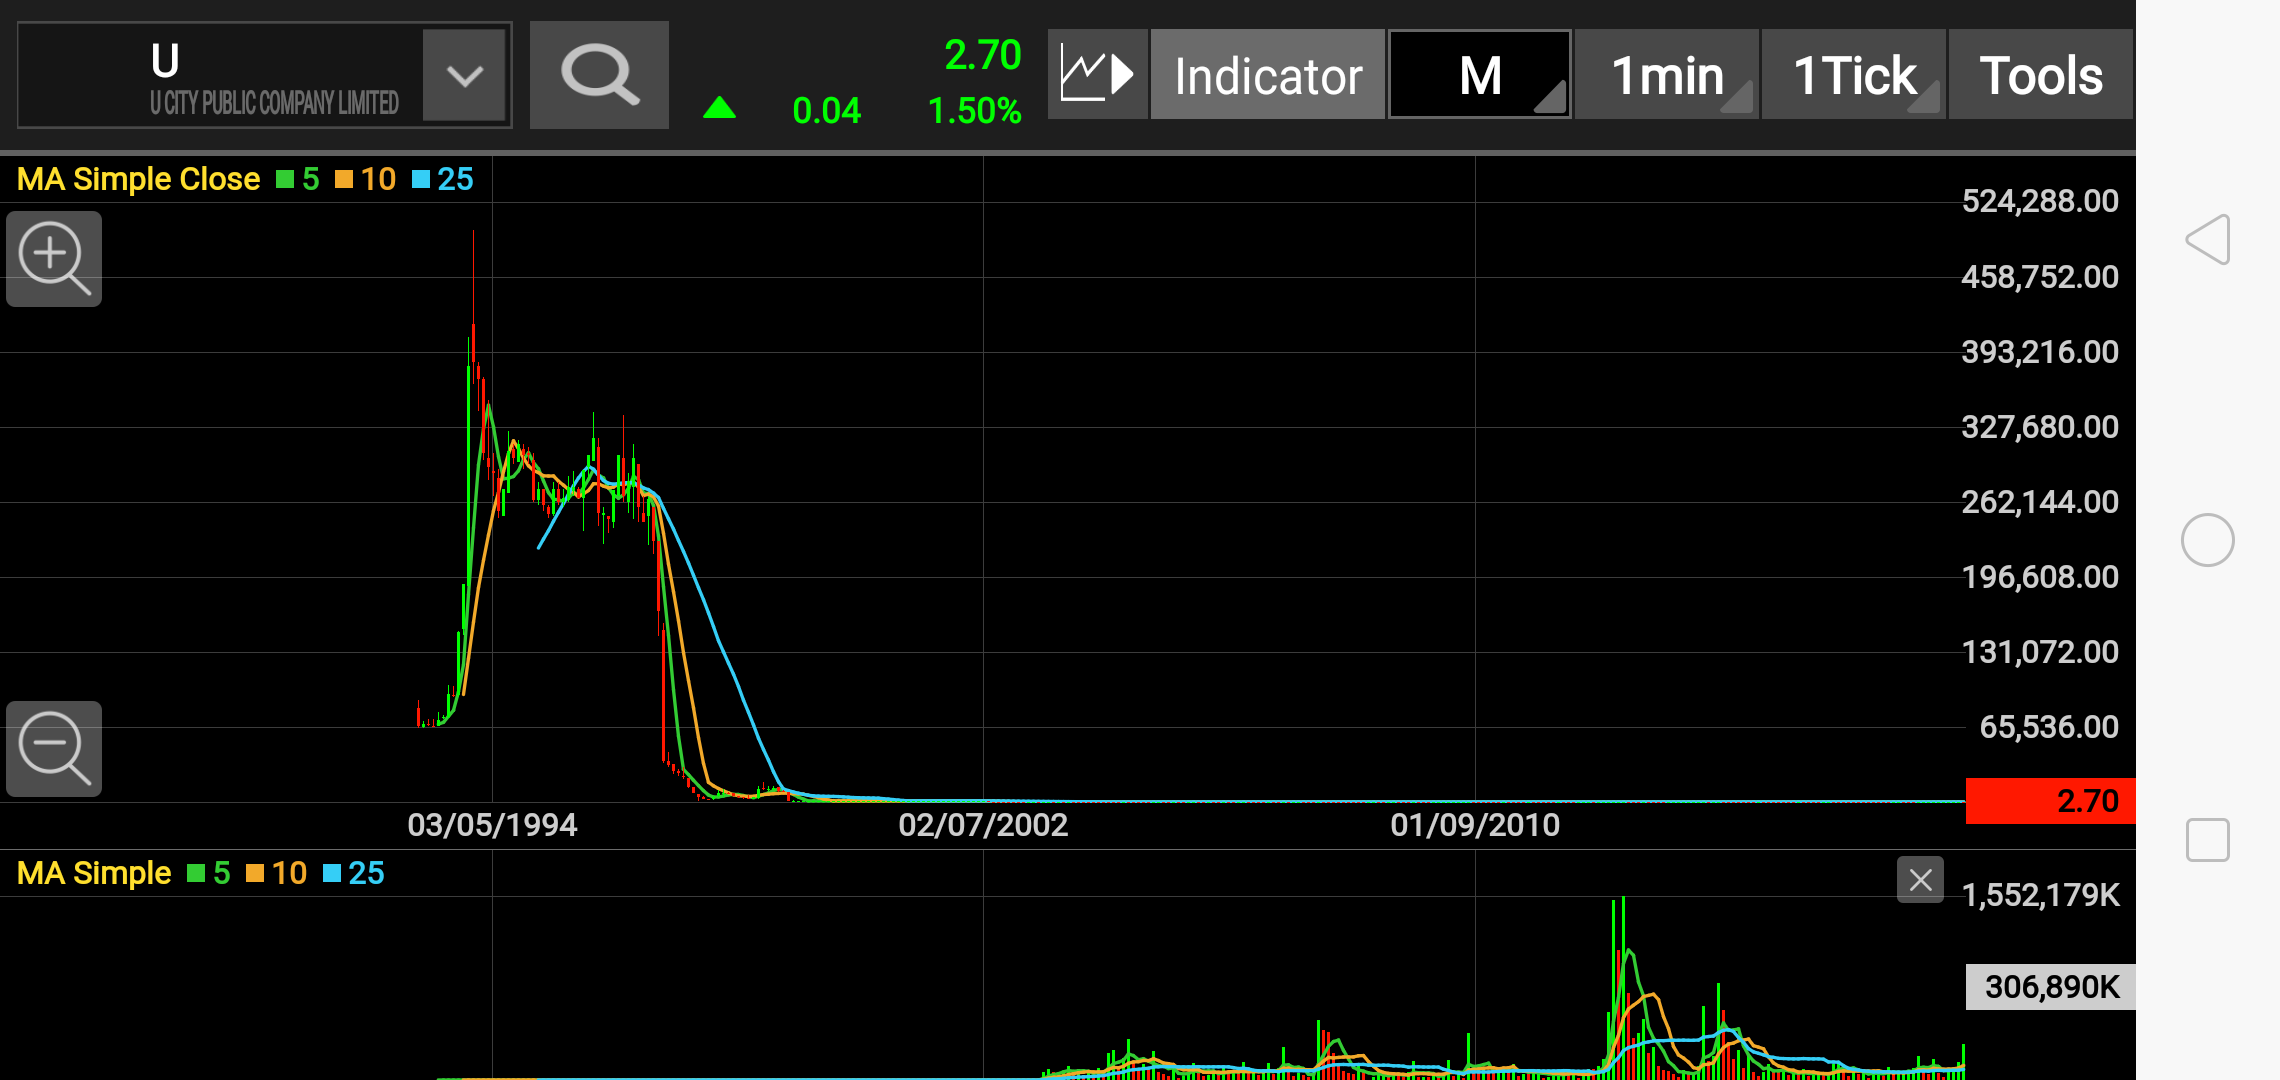The height and width of the screenshot is (1080, 2280).
Task: Select the M monthly period dropdown
Action: click(x=1480, y=75)
